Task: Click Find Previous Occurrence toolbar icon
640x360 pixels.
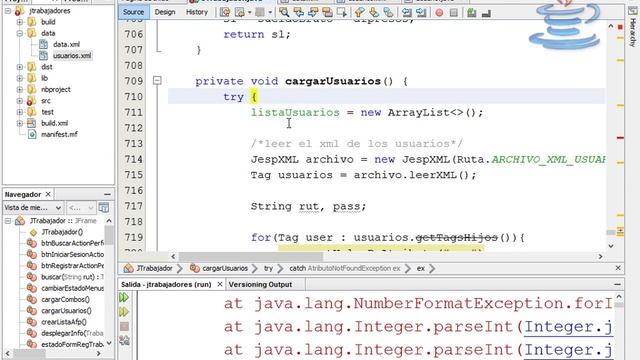Action: 299,12
